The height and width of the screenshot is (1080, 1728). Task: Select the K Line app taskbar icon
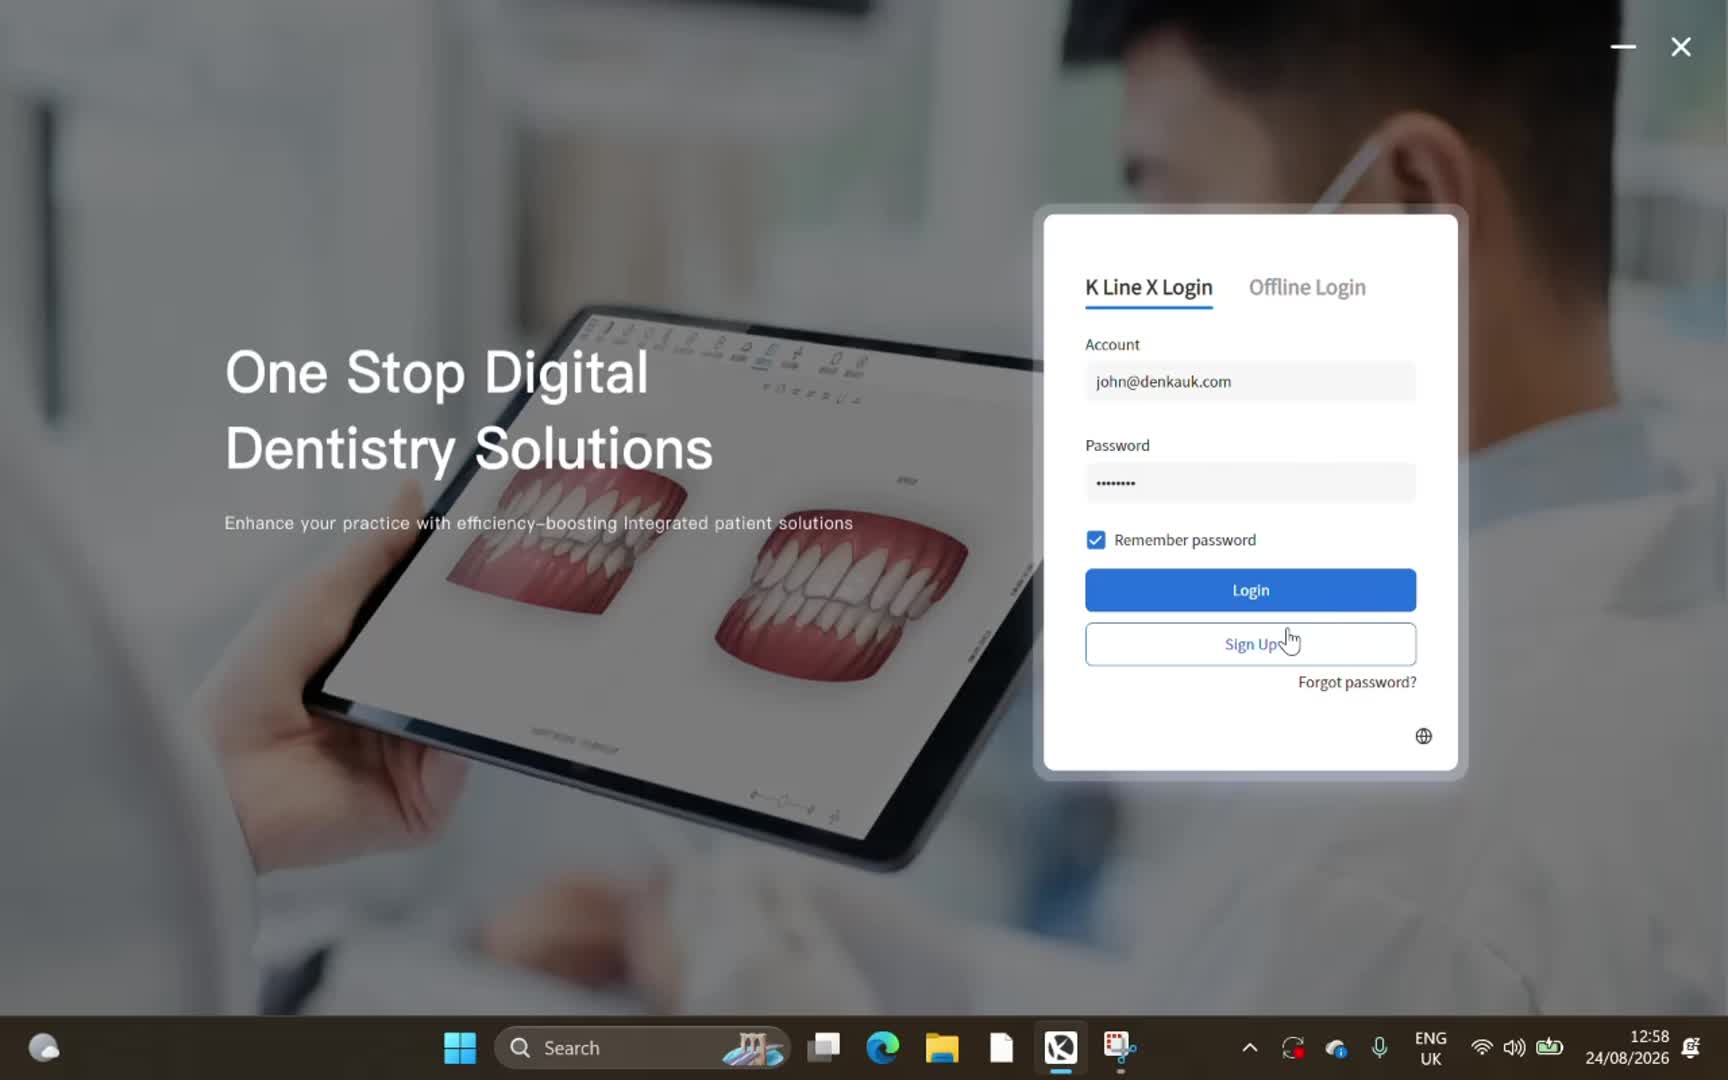1060,1048
